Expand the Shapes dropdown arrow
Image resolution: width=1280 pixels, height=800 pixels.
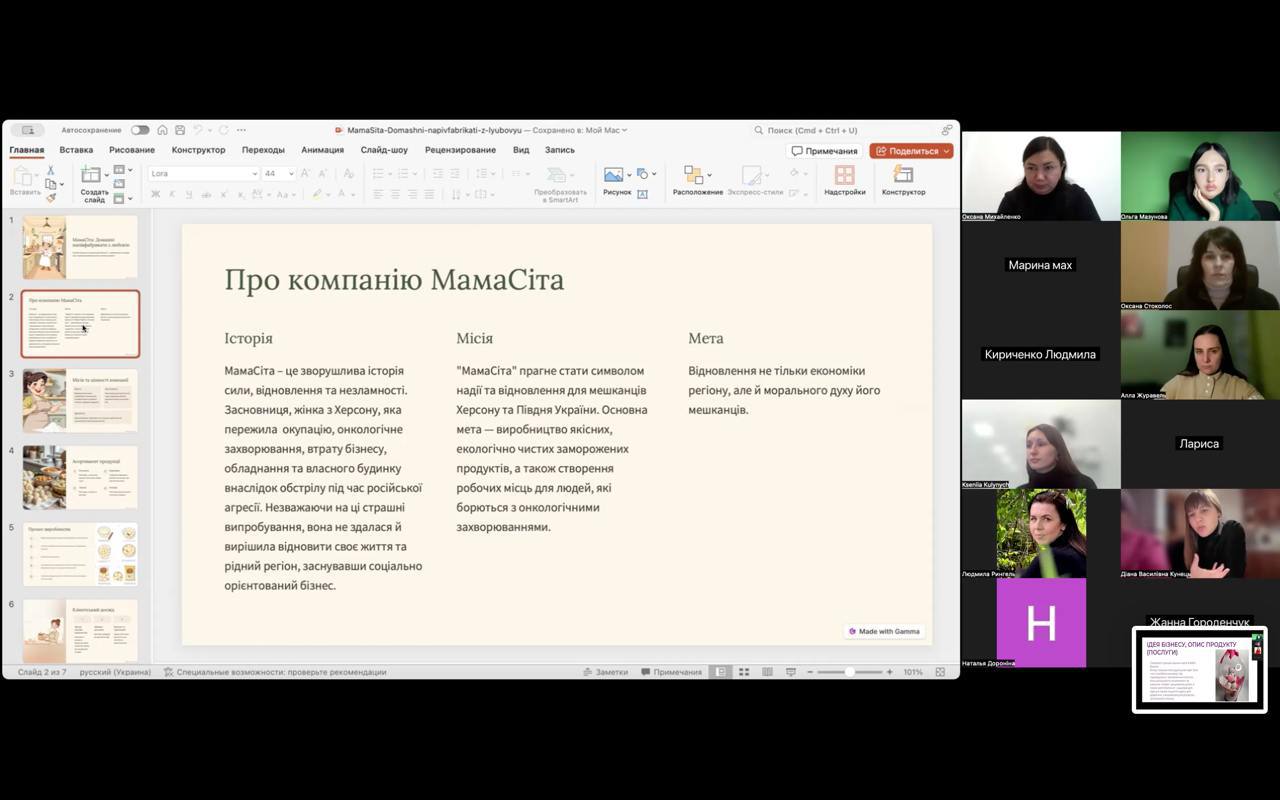[x=654, y=174]
